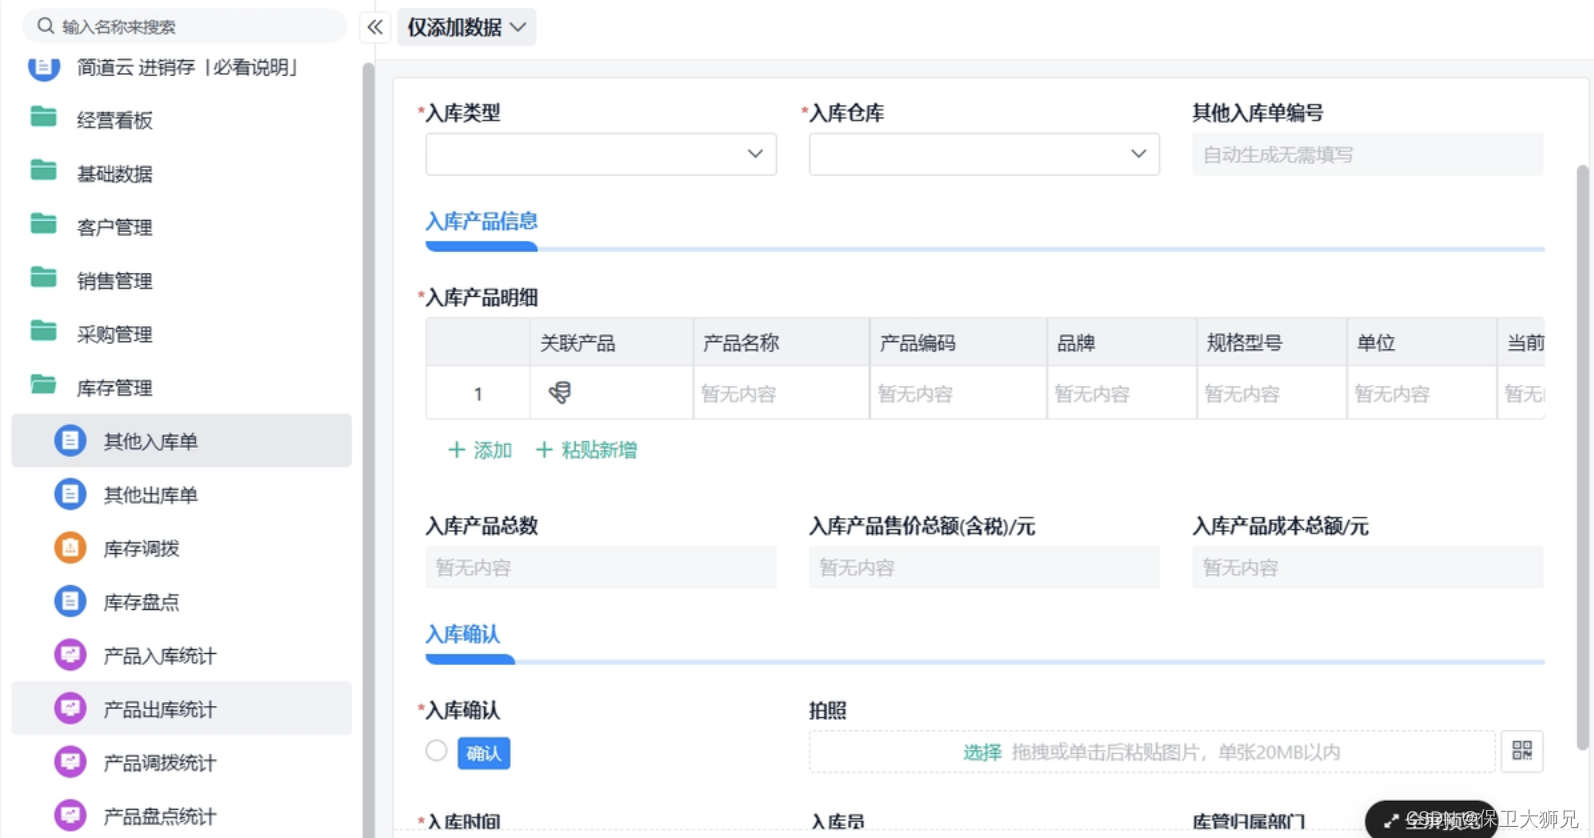This screenshot has height=838, width=1594.
Task: Click the purple 产品盘点统计 icon
Action: coord(70,815)
